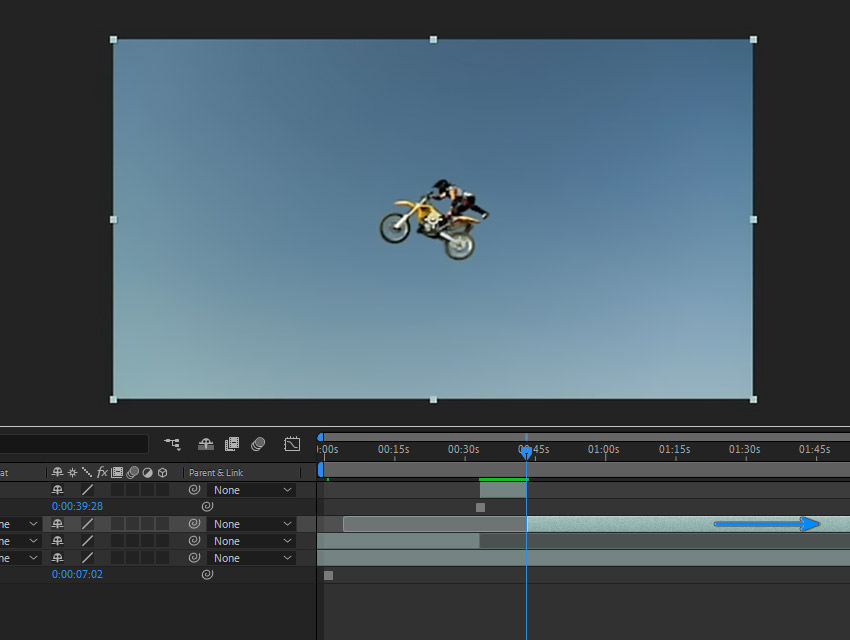Open the first layer's Parent None dropdown
Viewport: 850px width, 640px height.
click(252, 490)
